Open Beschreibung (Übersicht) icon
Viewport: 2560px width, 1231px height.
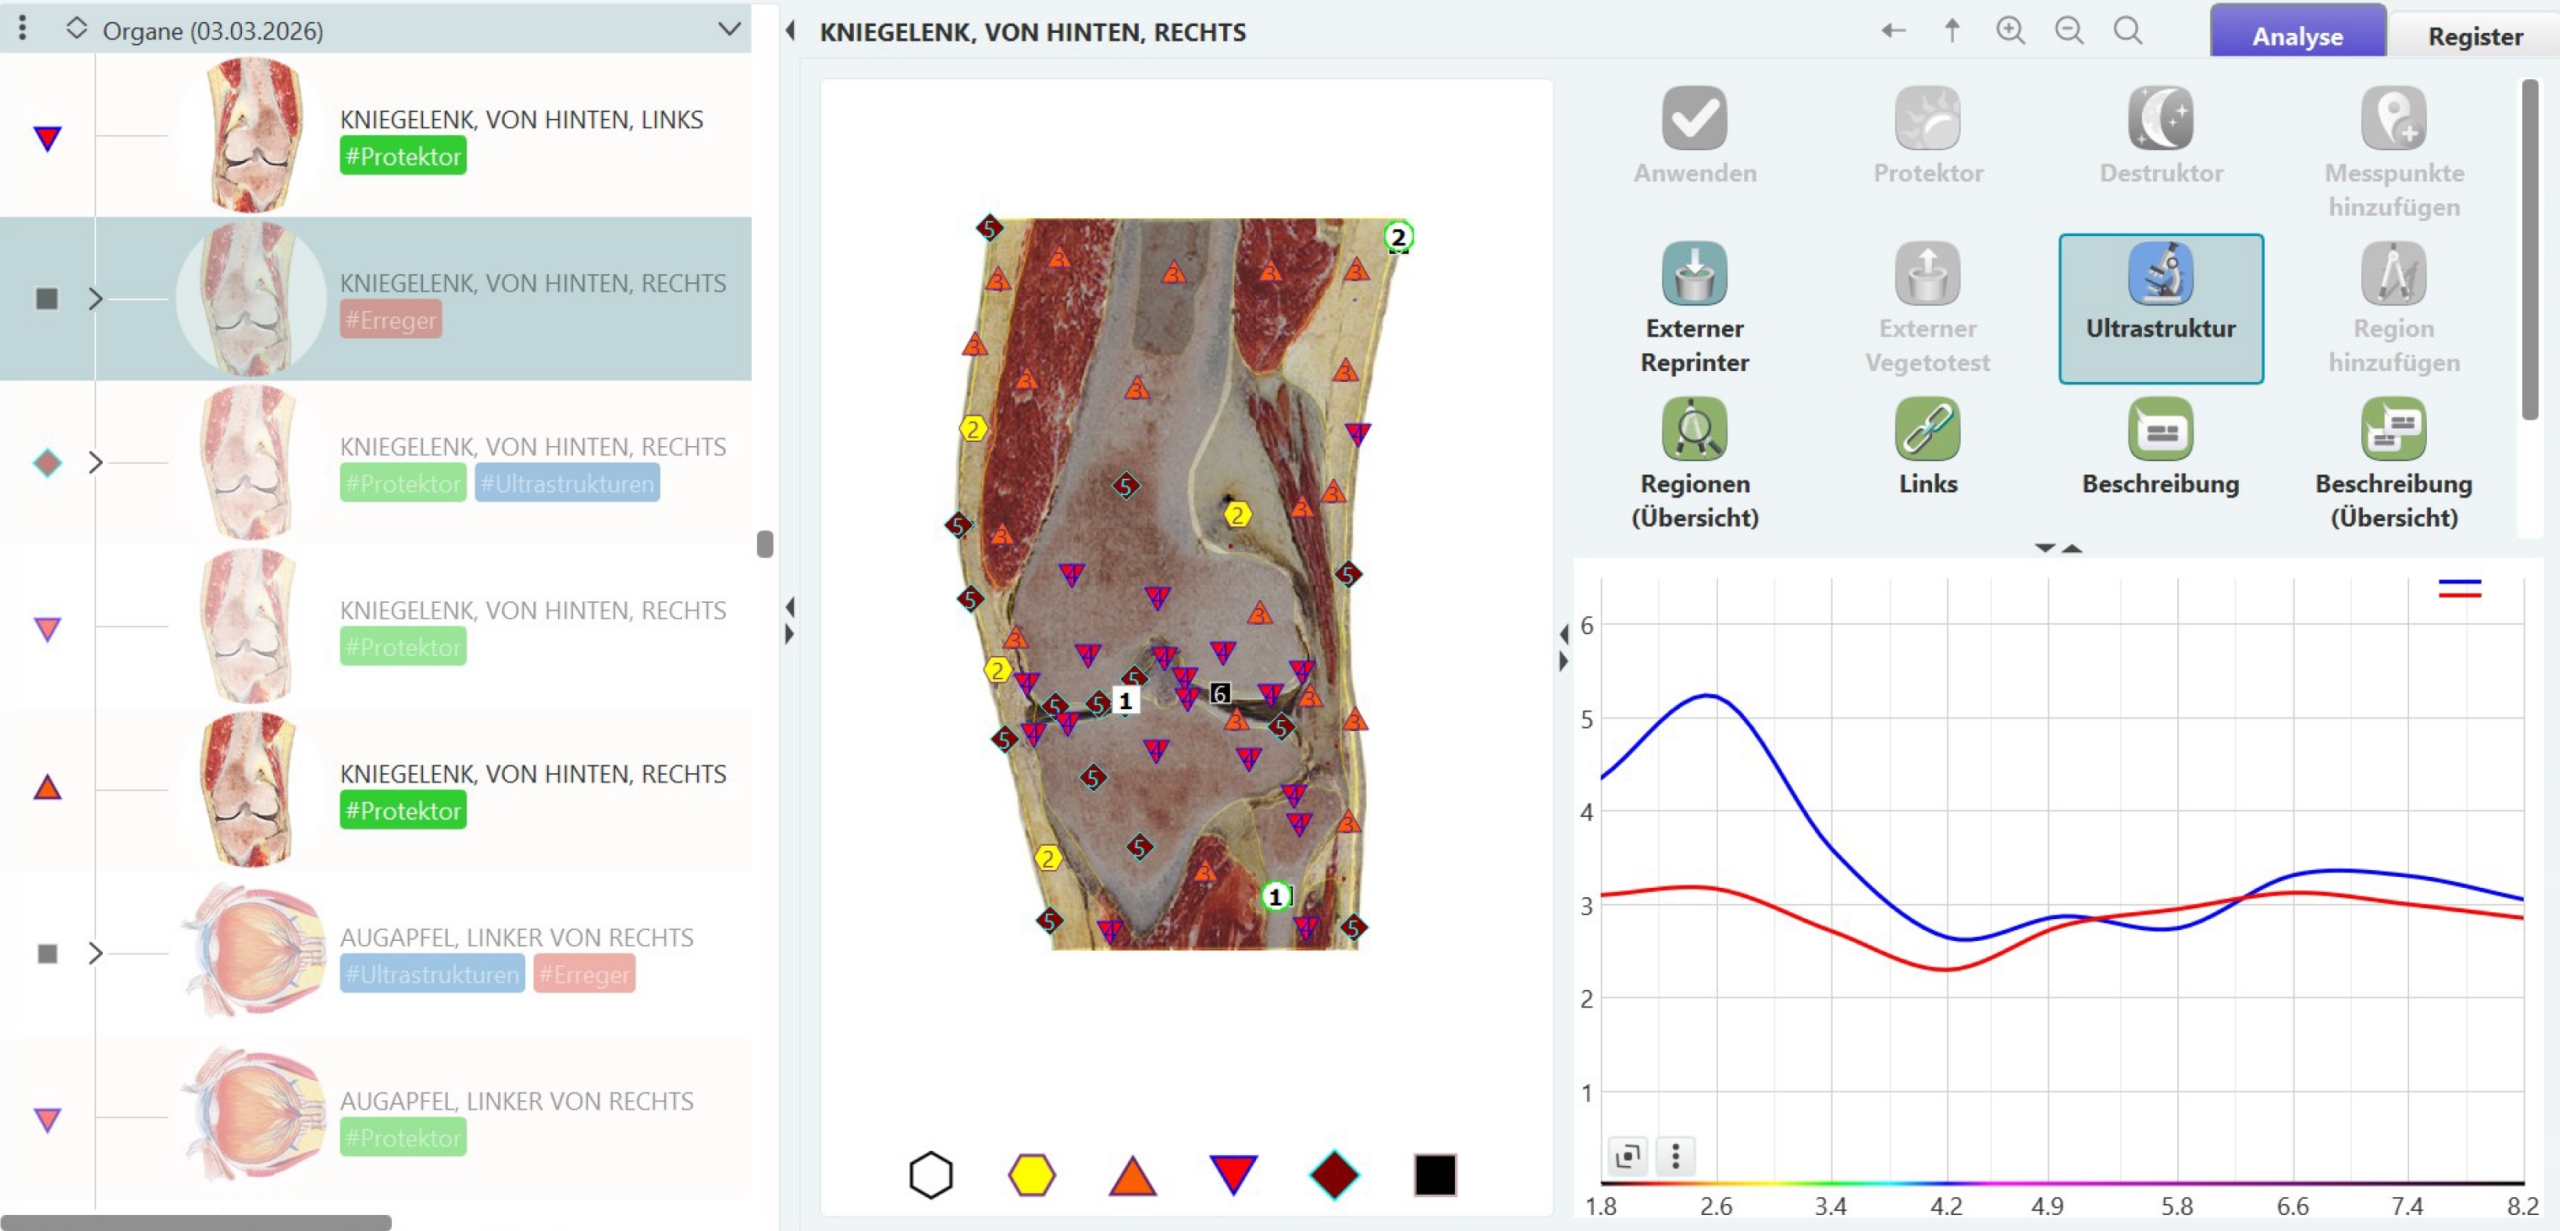click(x=2393, y=430)
